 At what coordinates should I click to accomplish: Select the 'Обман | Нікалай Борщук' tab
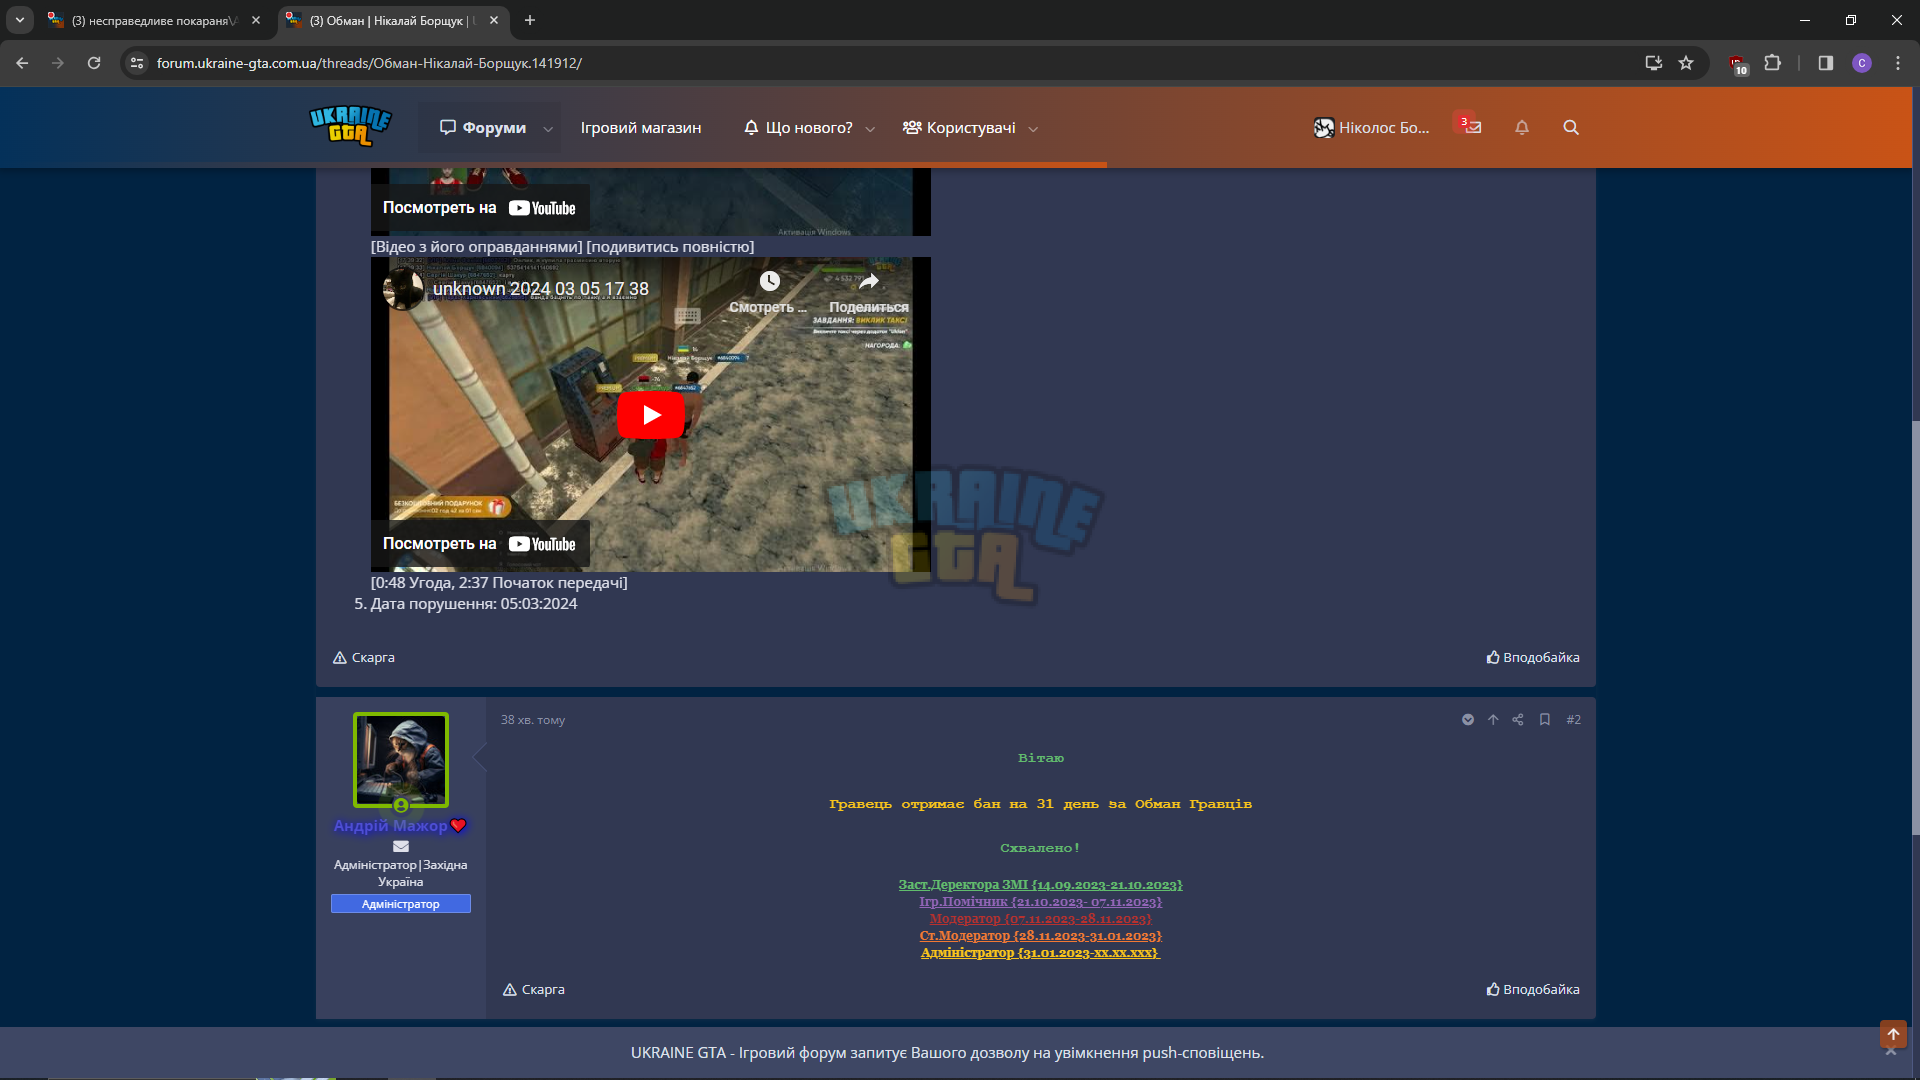[x=391, y=20]
